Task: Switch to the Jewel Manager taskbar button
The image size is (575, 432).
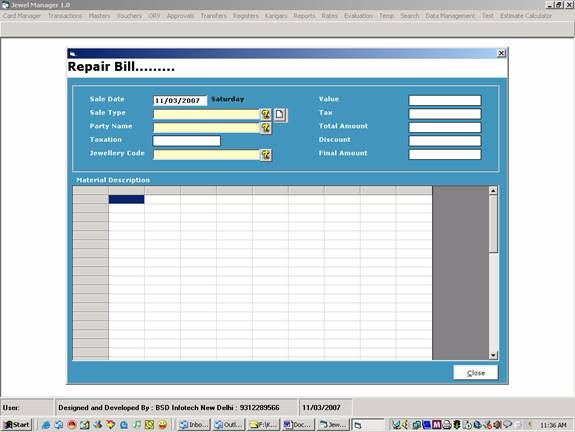Action: point(333,425)
